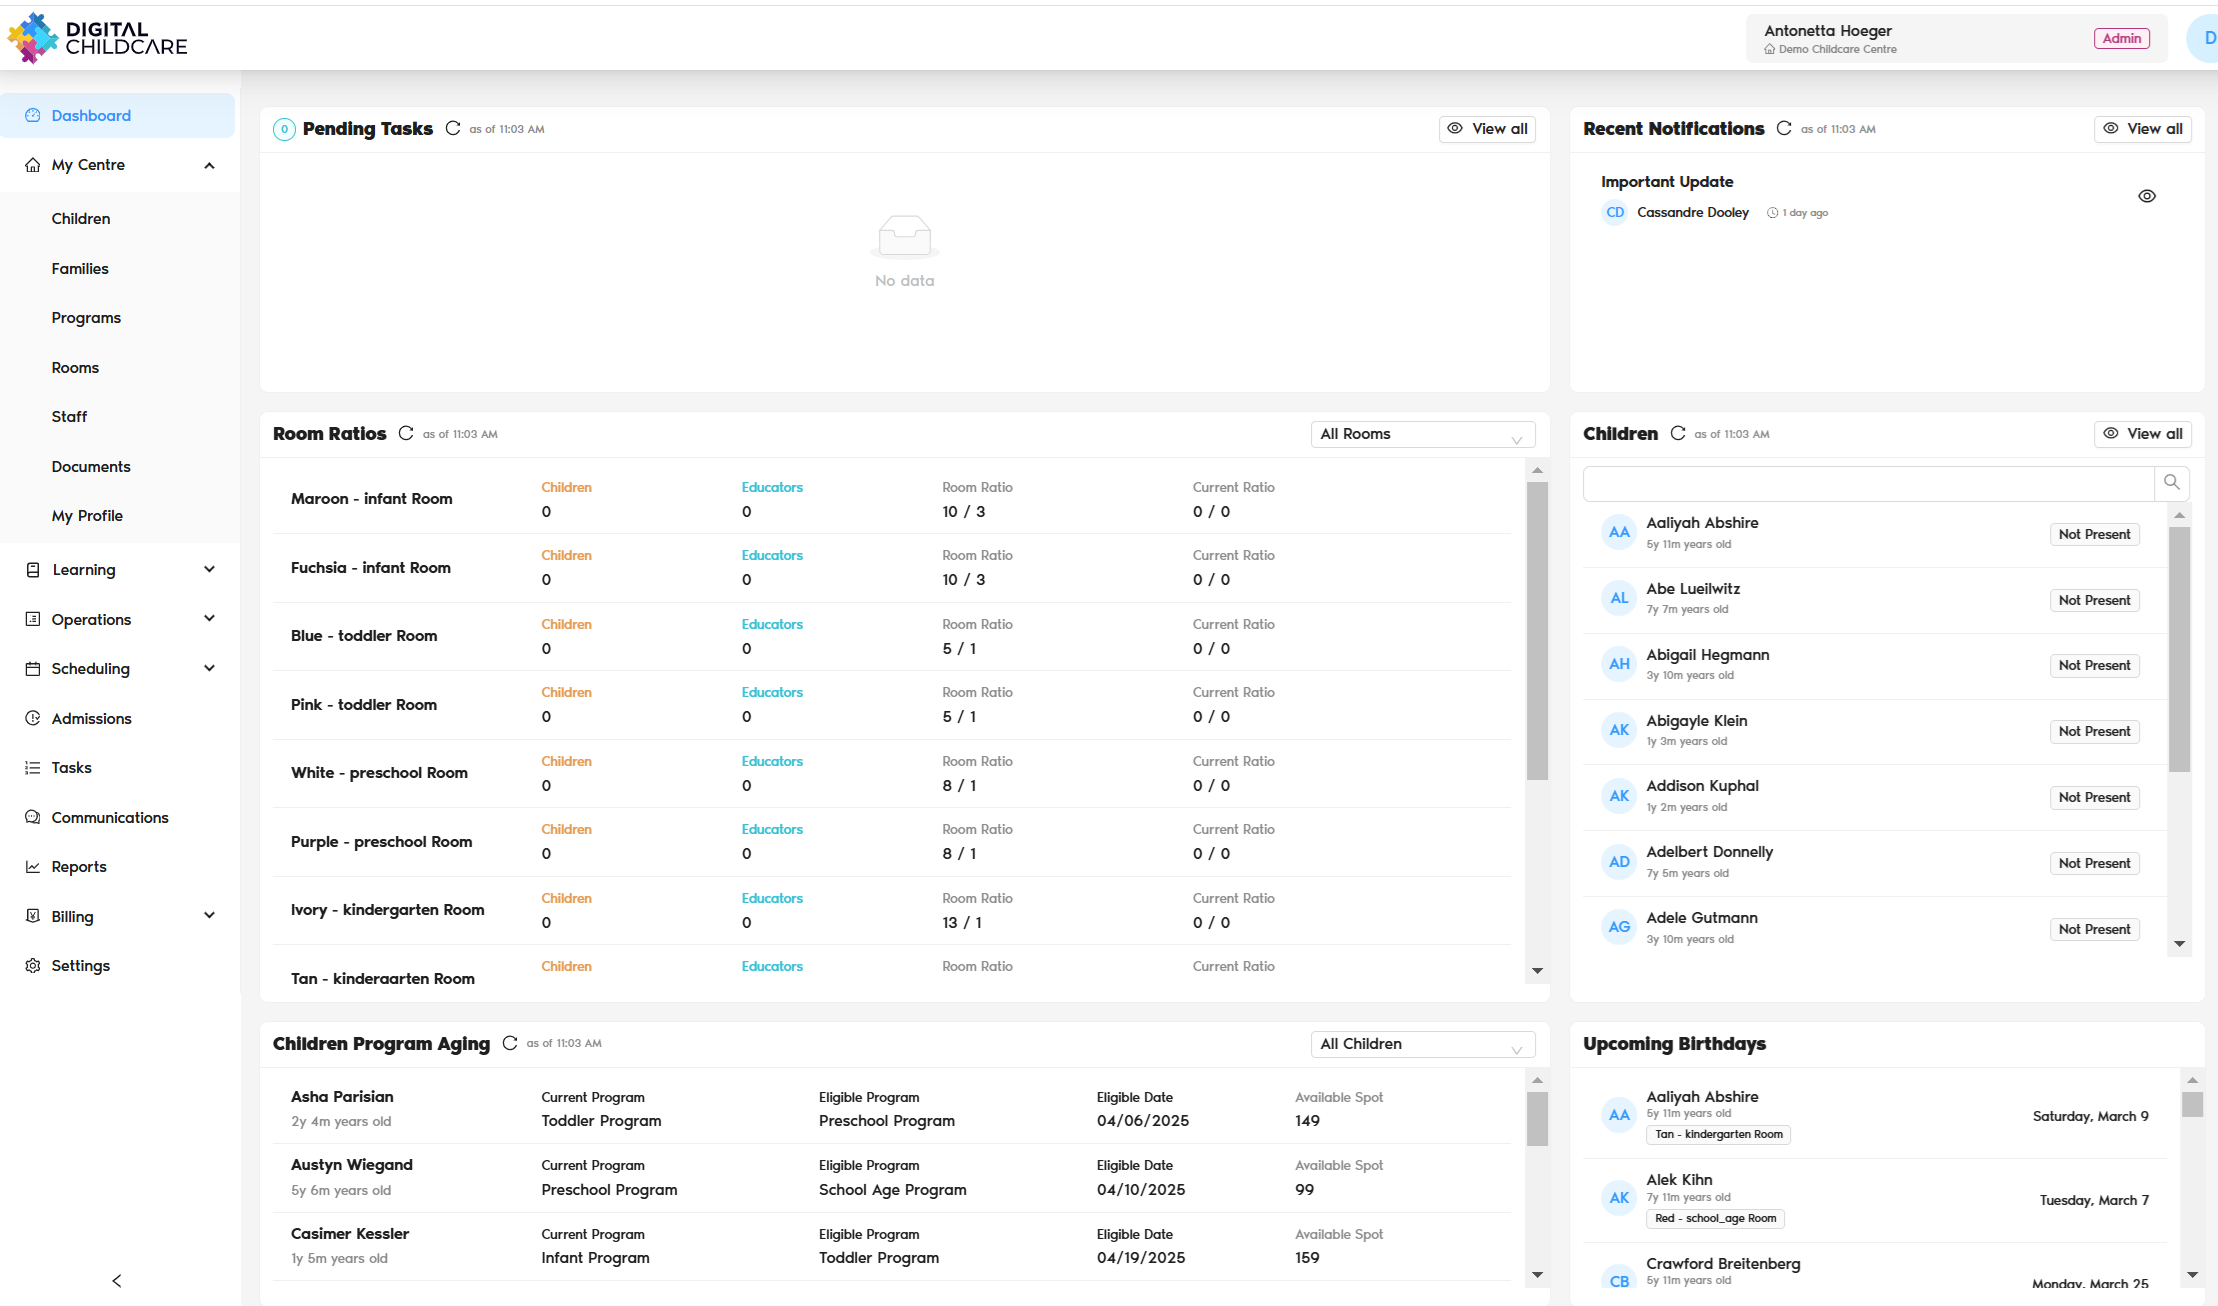Click the Digital Childcare logo
This screenshot has height=1306, width=2218.
coord(97,38)
